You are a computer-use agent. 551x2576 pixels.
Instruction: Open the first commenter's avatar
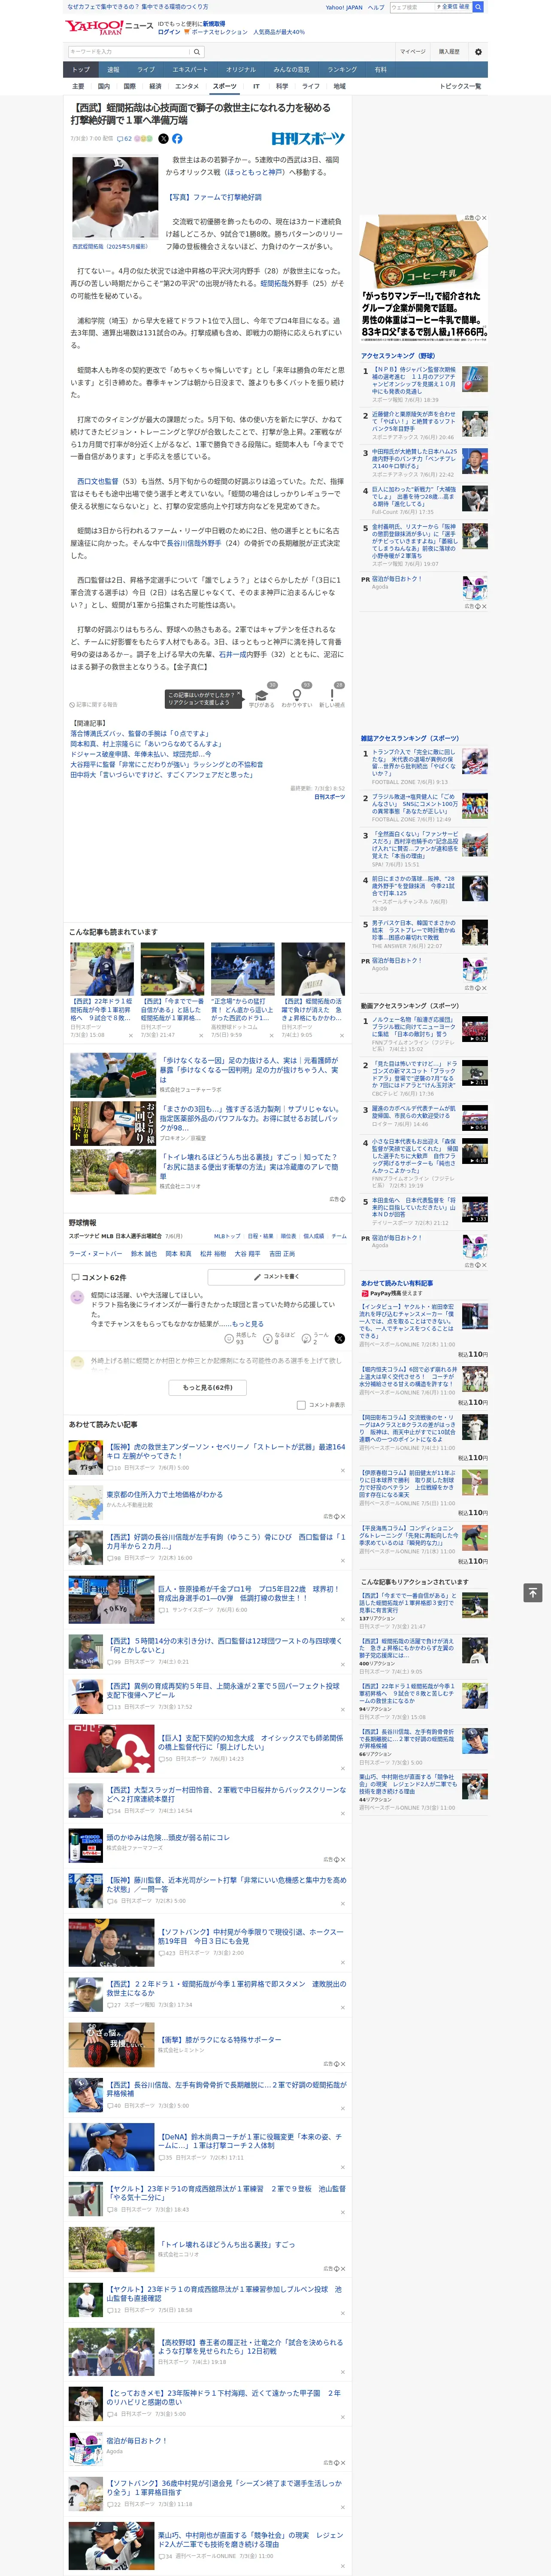tap(78, 1297)
